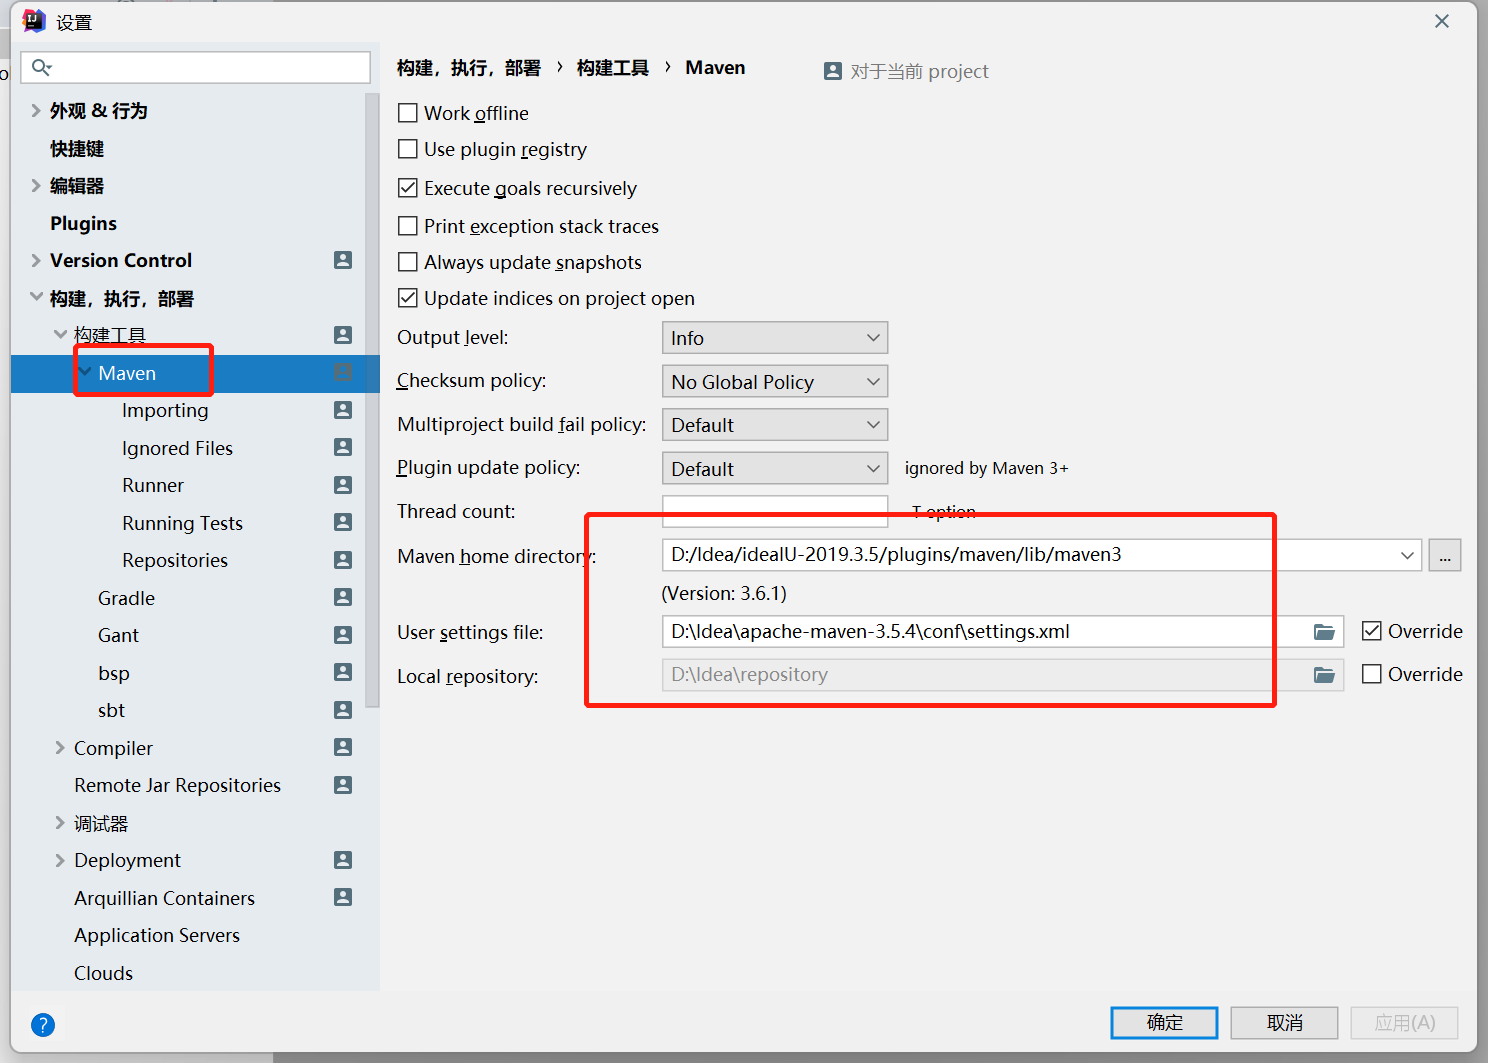The image size is (1488, 1063).
Task: Collapse the 构建, 执行, 部署 node
Action: (36, 297)
